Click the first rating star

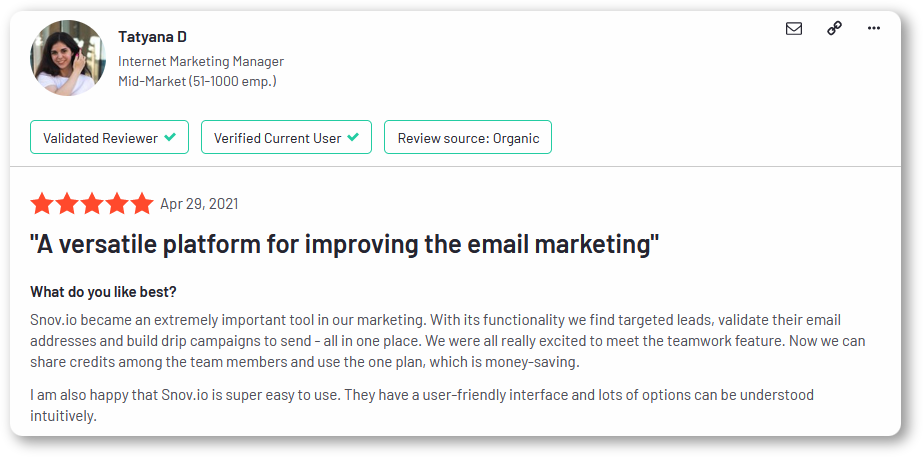42,204
